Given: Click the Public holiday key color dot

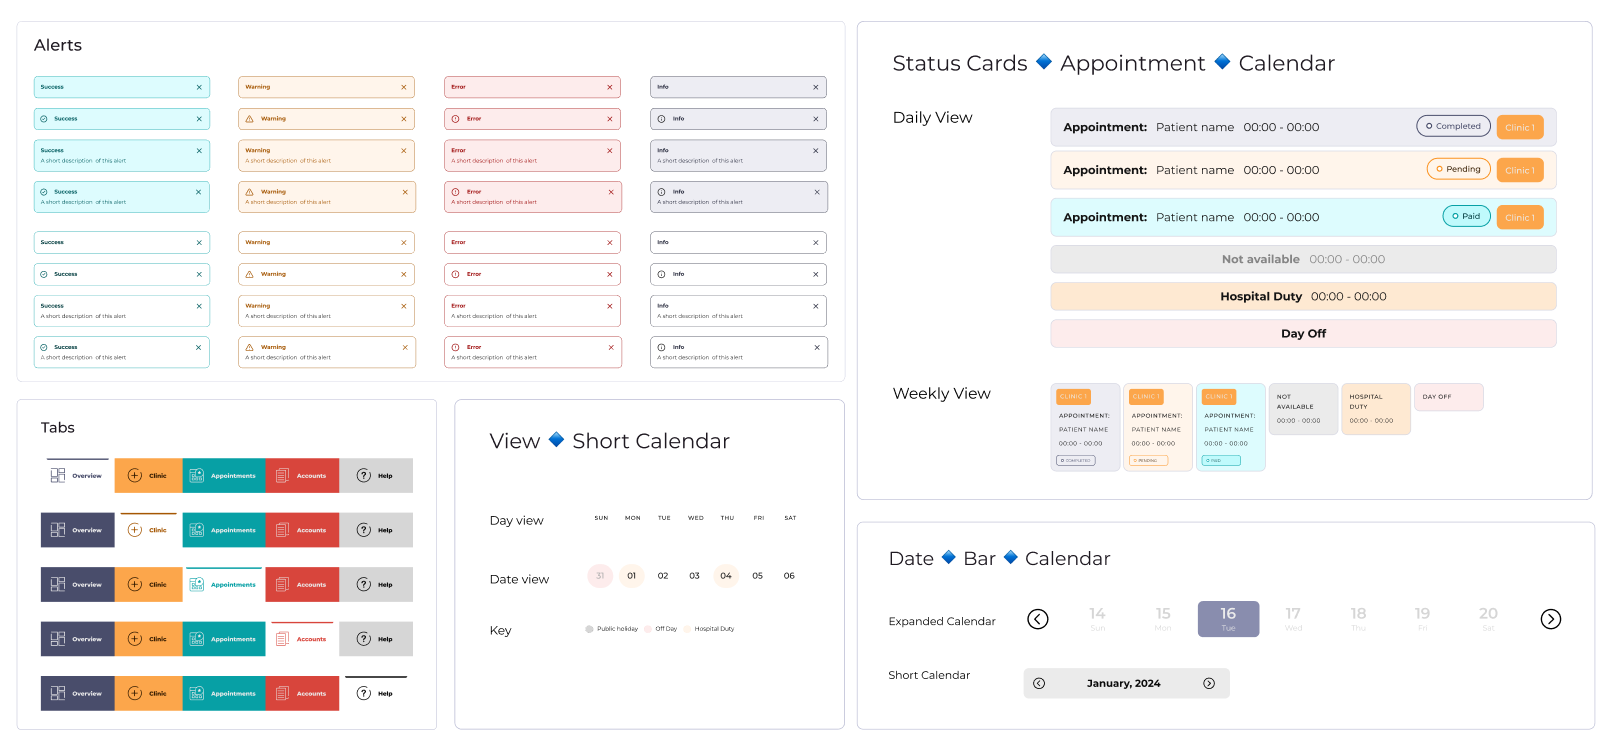Looking at the screenshot, I should (x=589, y=629).
